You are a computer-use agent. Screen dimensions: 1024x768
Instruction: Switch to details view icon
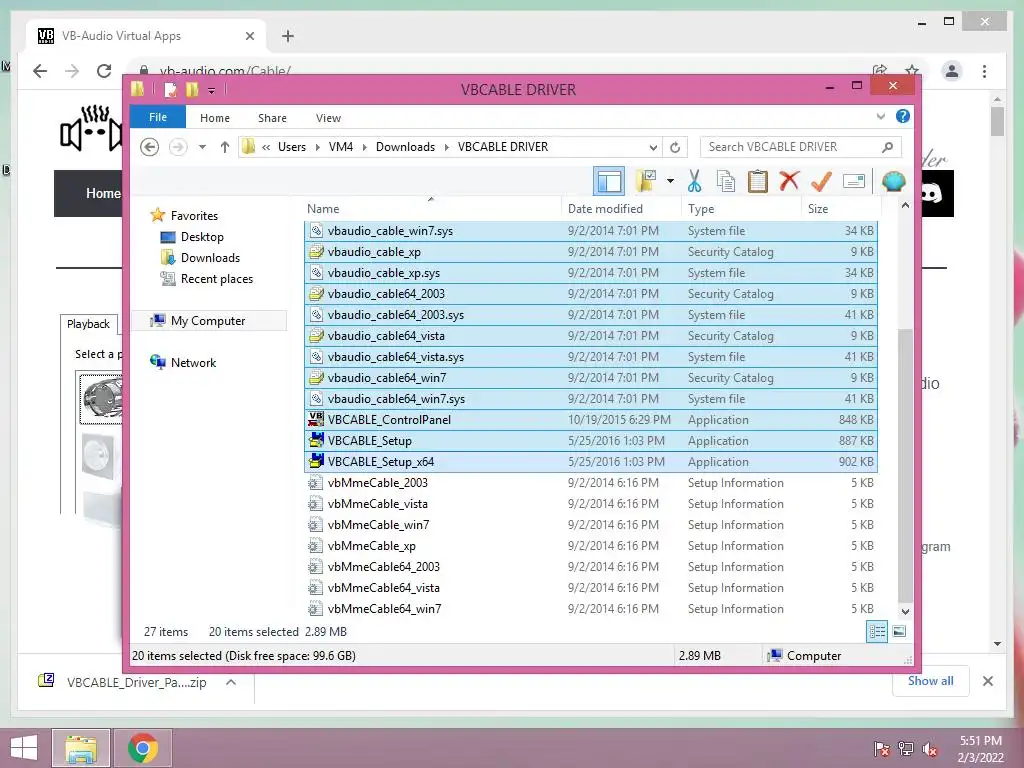pyautogui.click(x=876, y=632)
